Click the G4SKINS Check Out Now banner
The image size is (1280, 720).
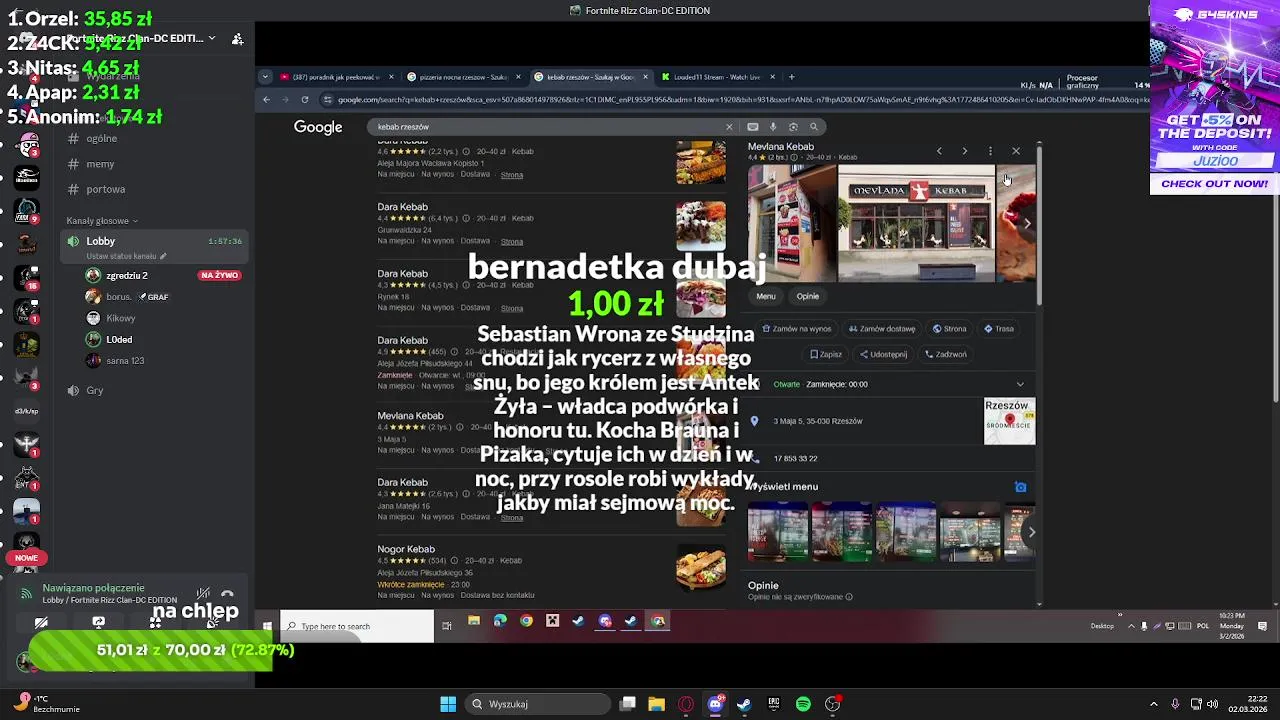click(x=1214, y=184)
